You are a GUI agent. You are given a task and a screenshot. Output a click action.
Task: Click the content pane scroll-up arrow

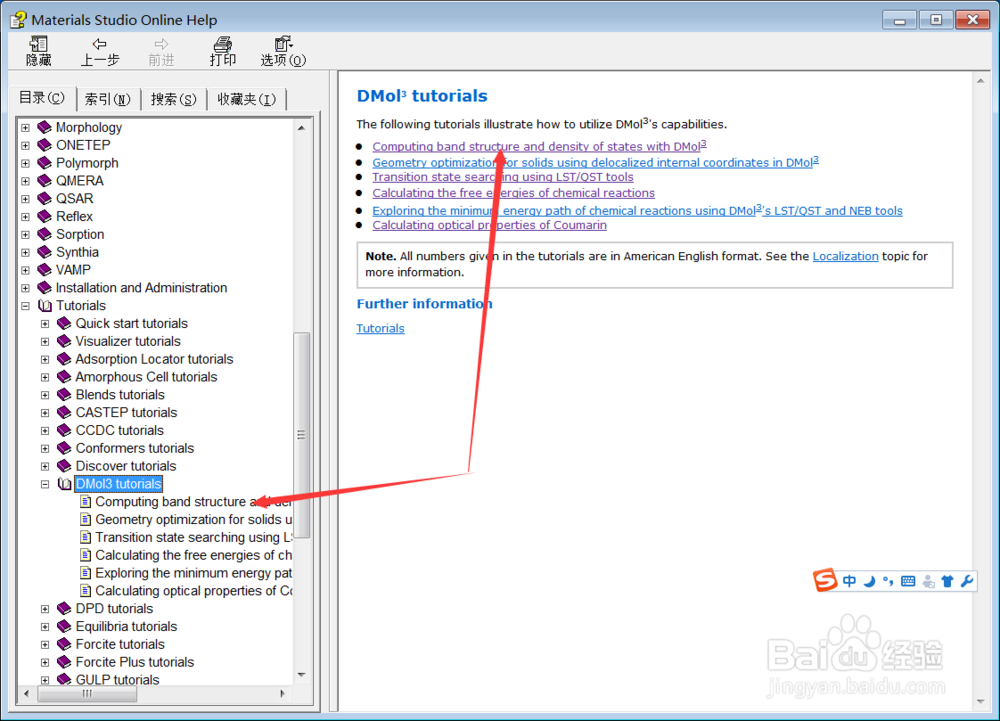[980, 81]
